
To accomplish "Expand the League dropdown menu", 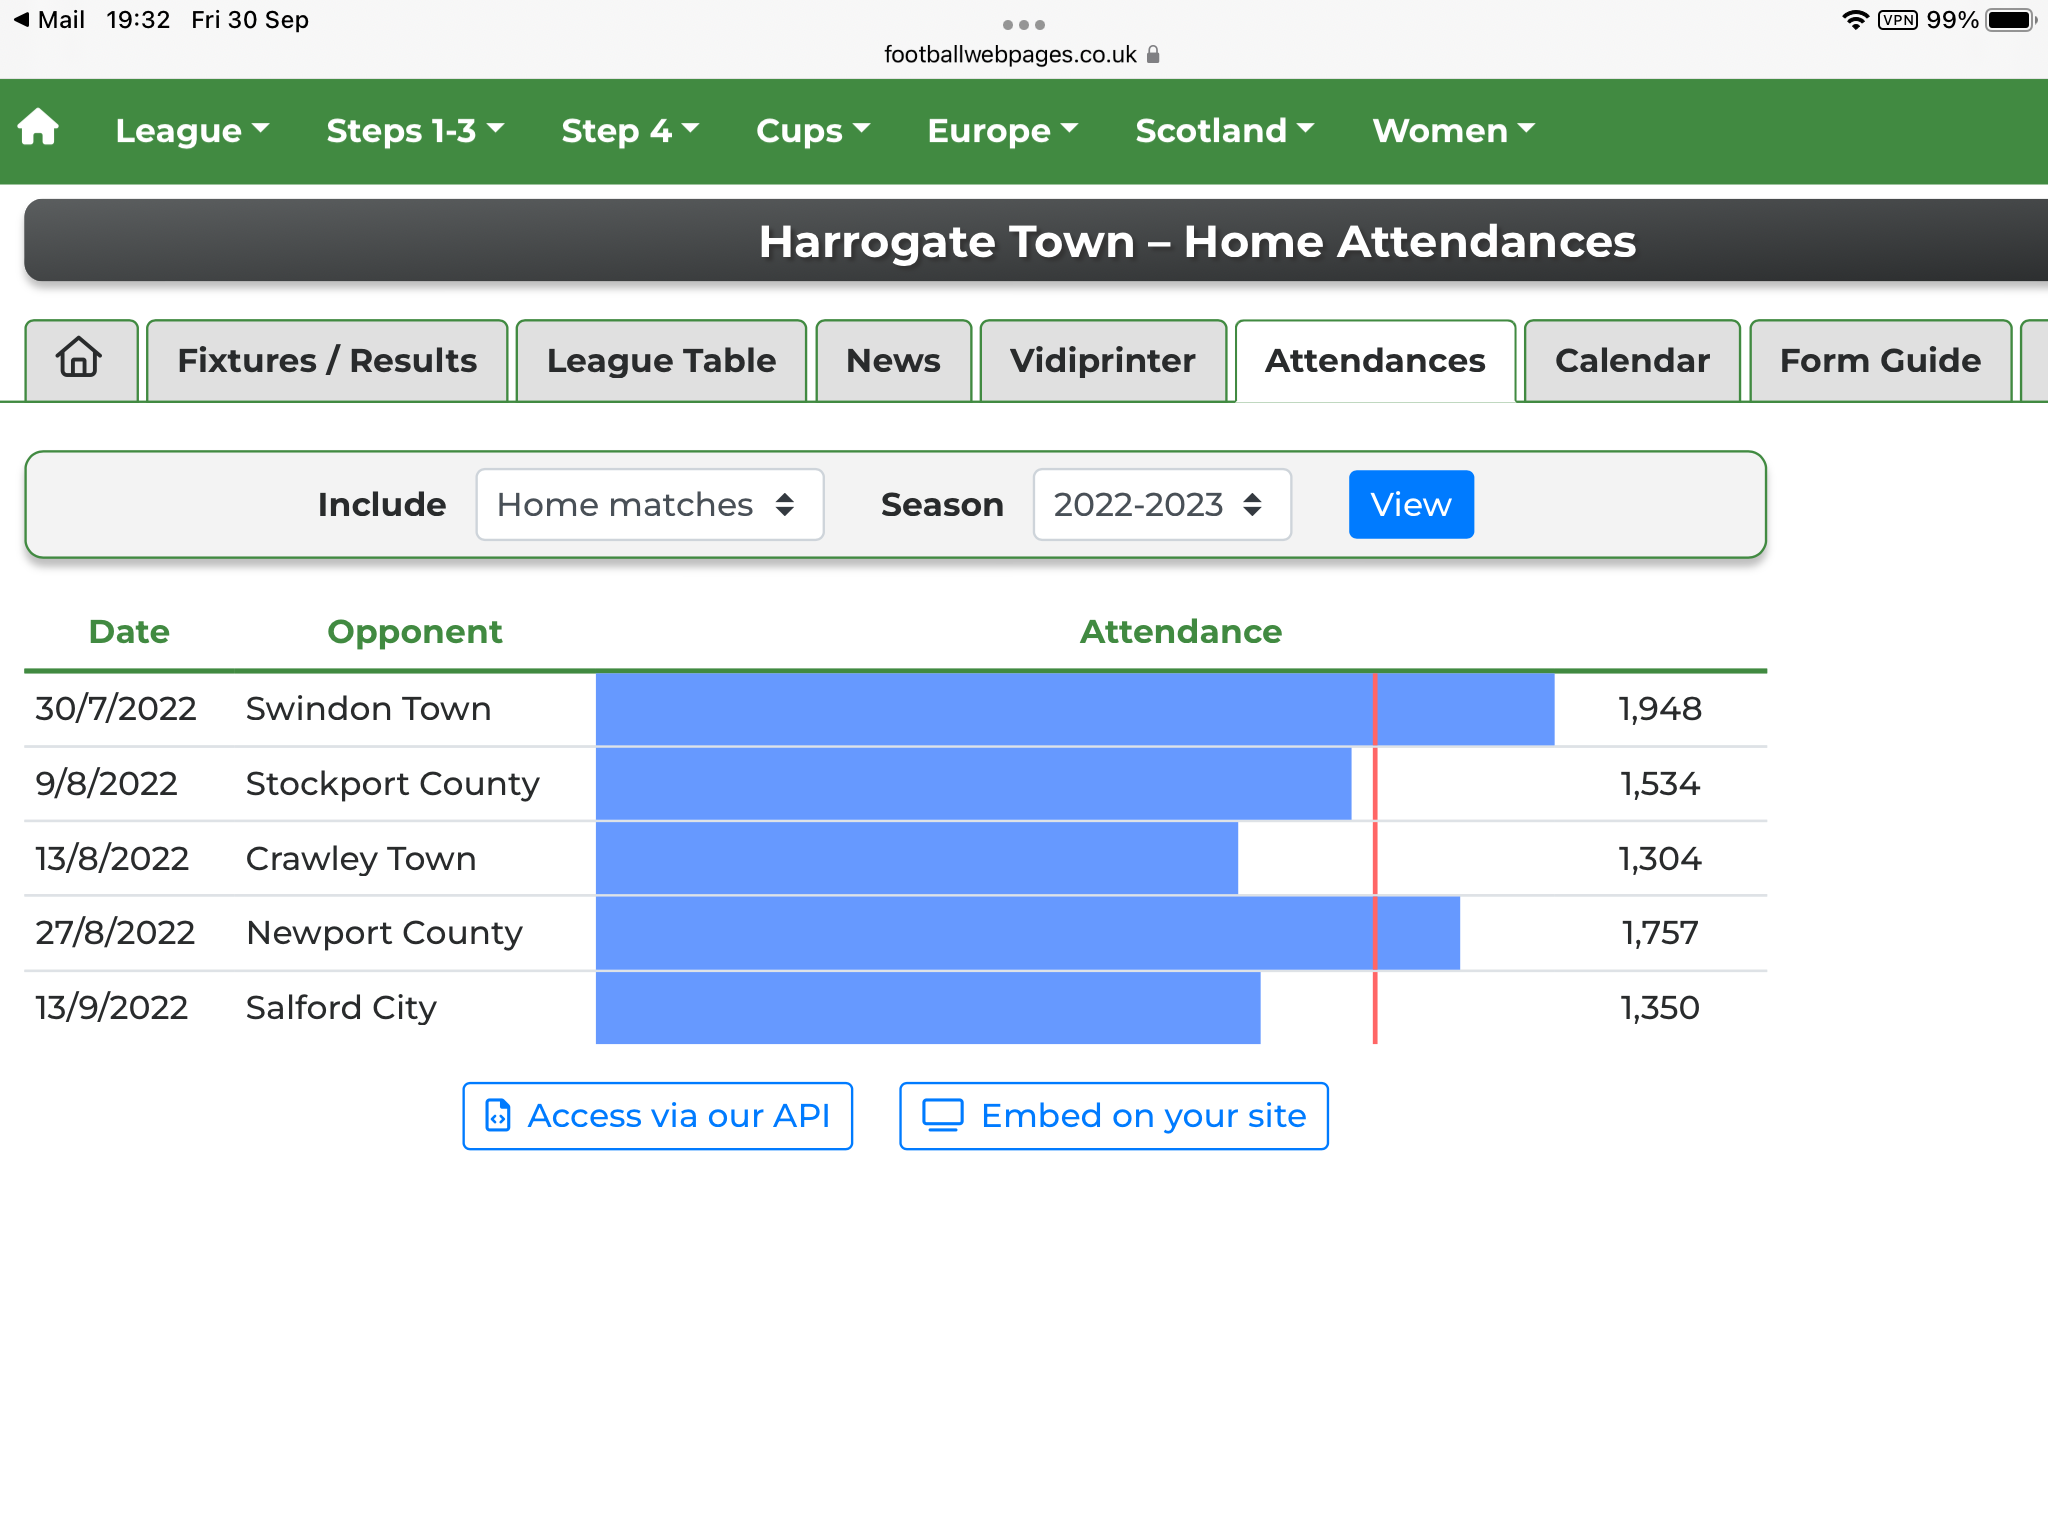I will (x=192, y=130).
